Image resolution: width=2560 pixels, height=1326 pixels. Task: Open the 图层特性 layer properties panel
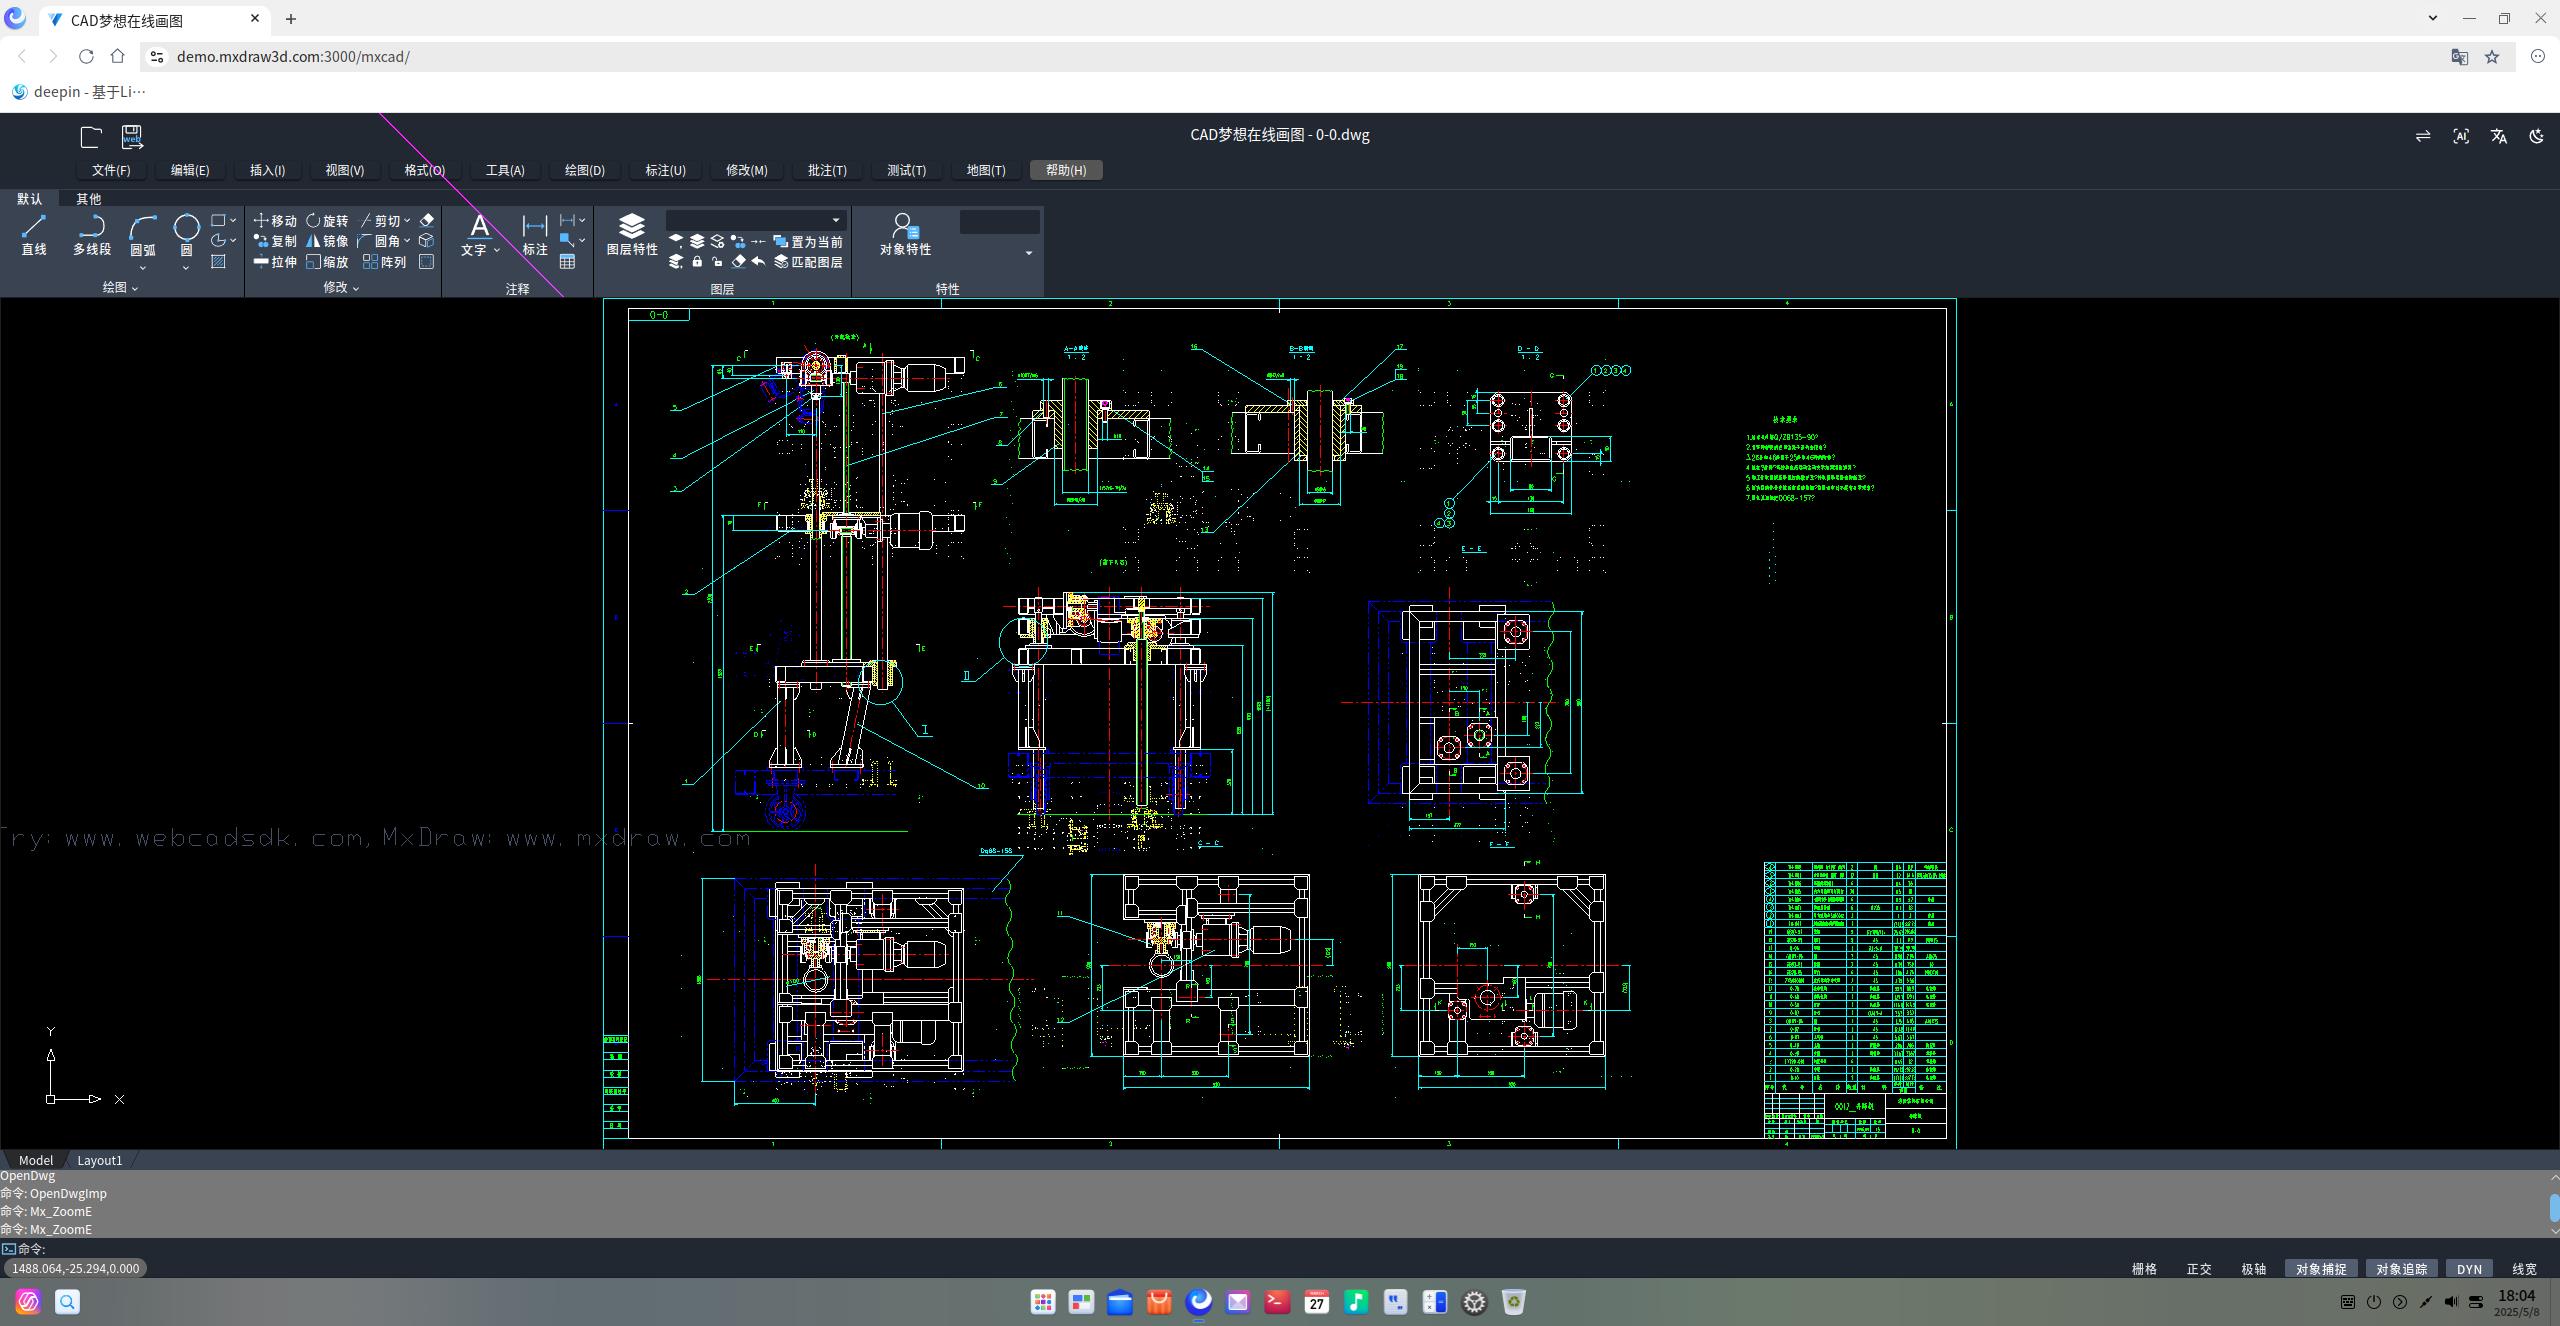(x=632, y=235)
